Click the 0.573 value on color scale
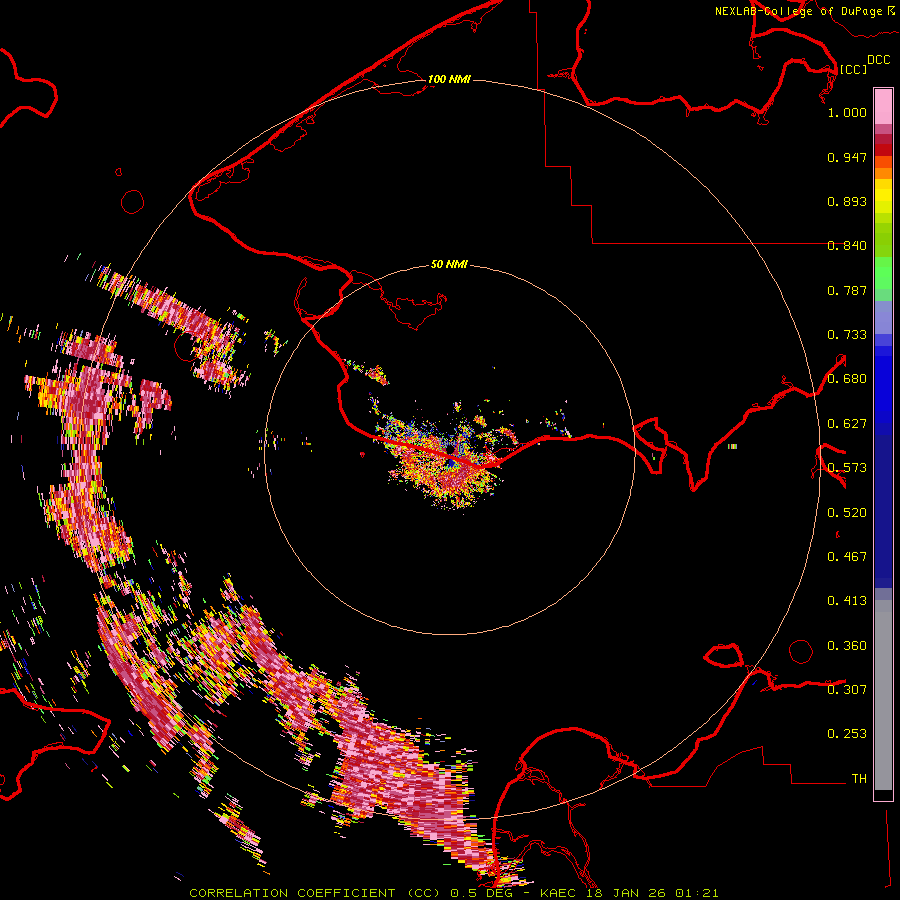 coord(847,468)
